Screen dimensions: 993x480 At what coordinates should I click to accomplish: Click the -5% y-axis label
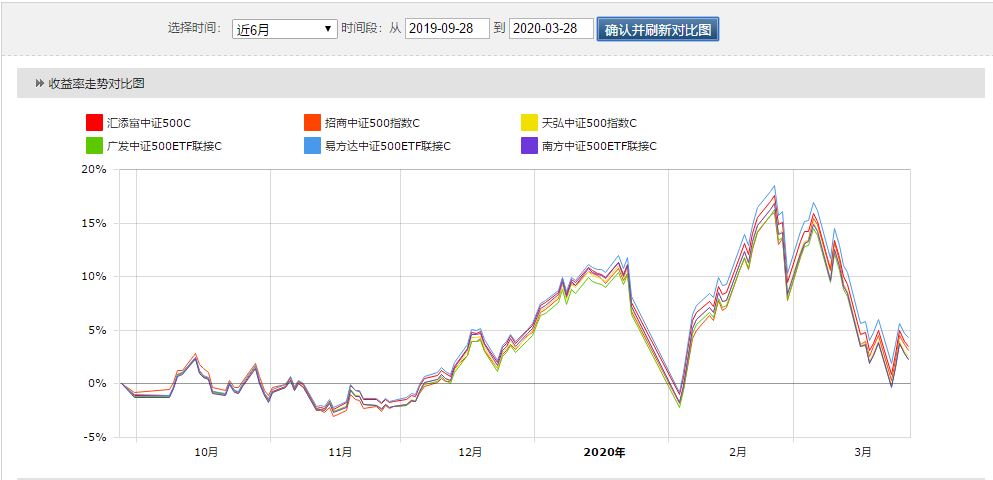click(97, 437)
